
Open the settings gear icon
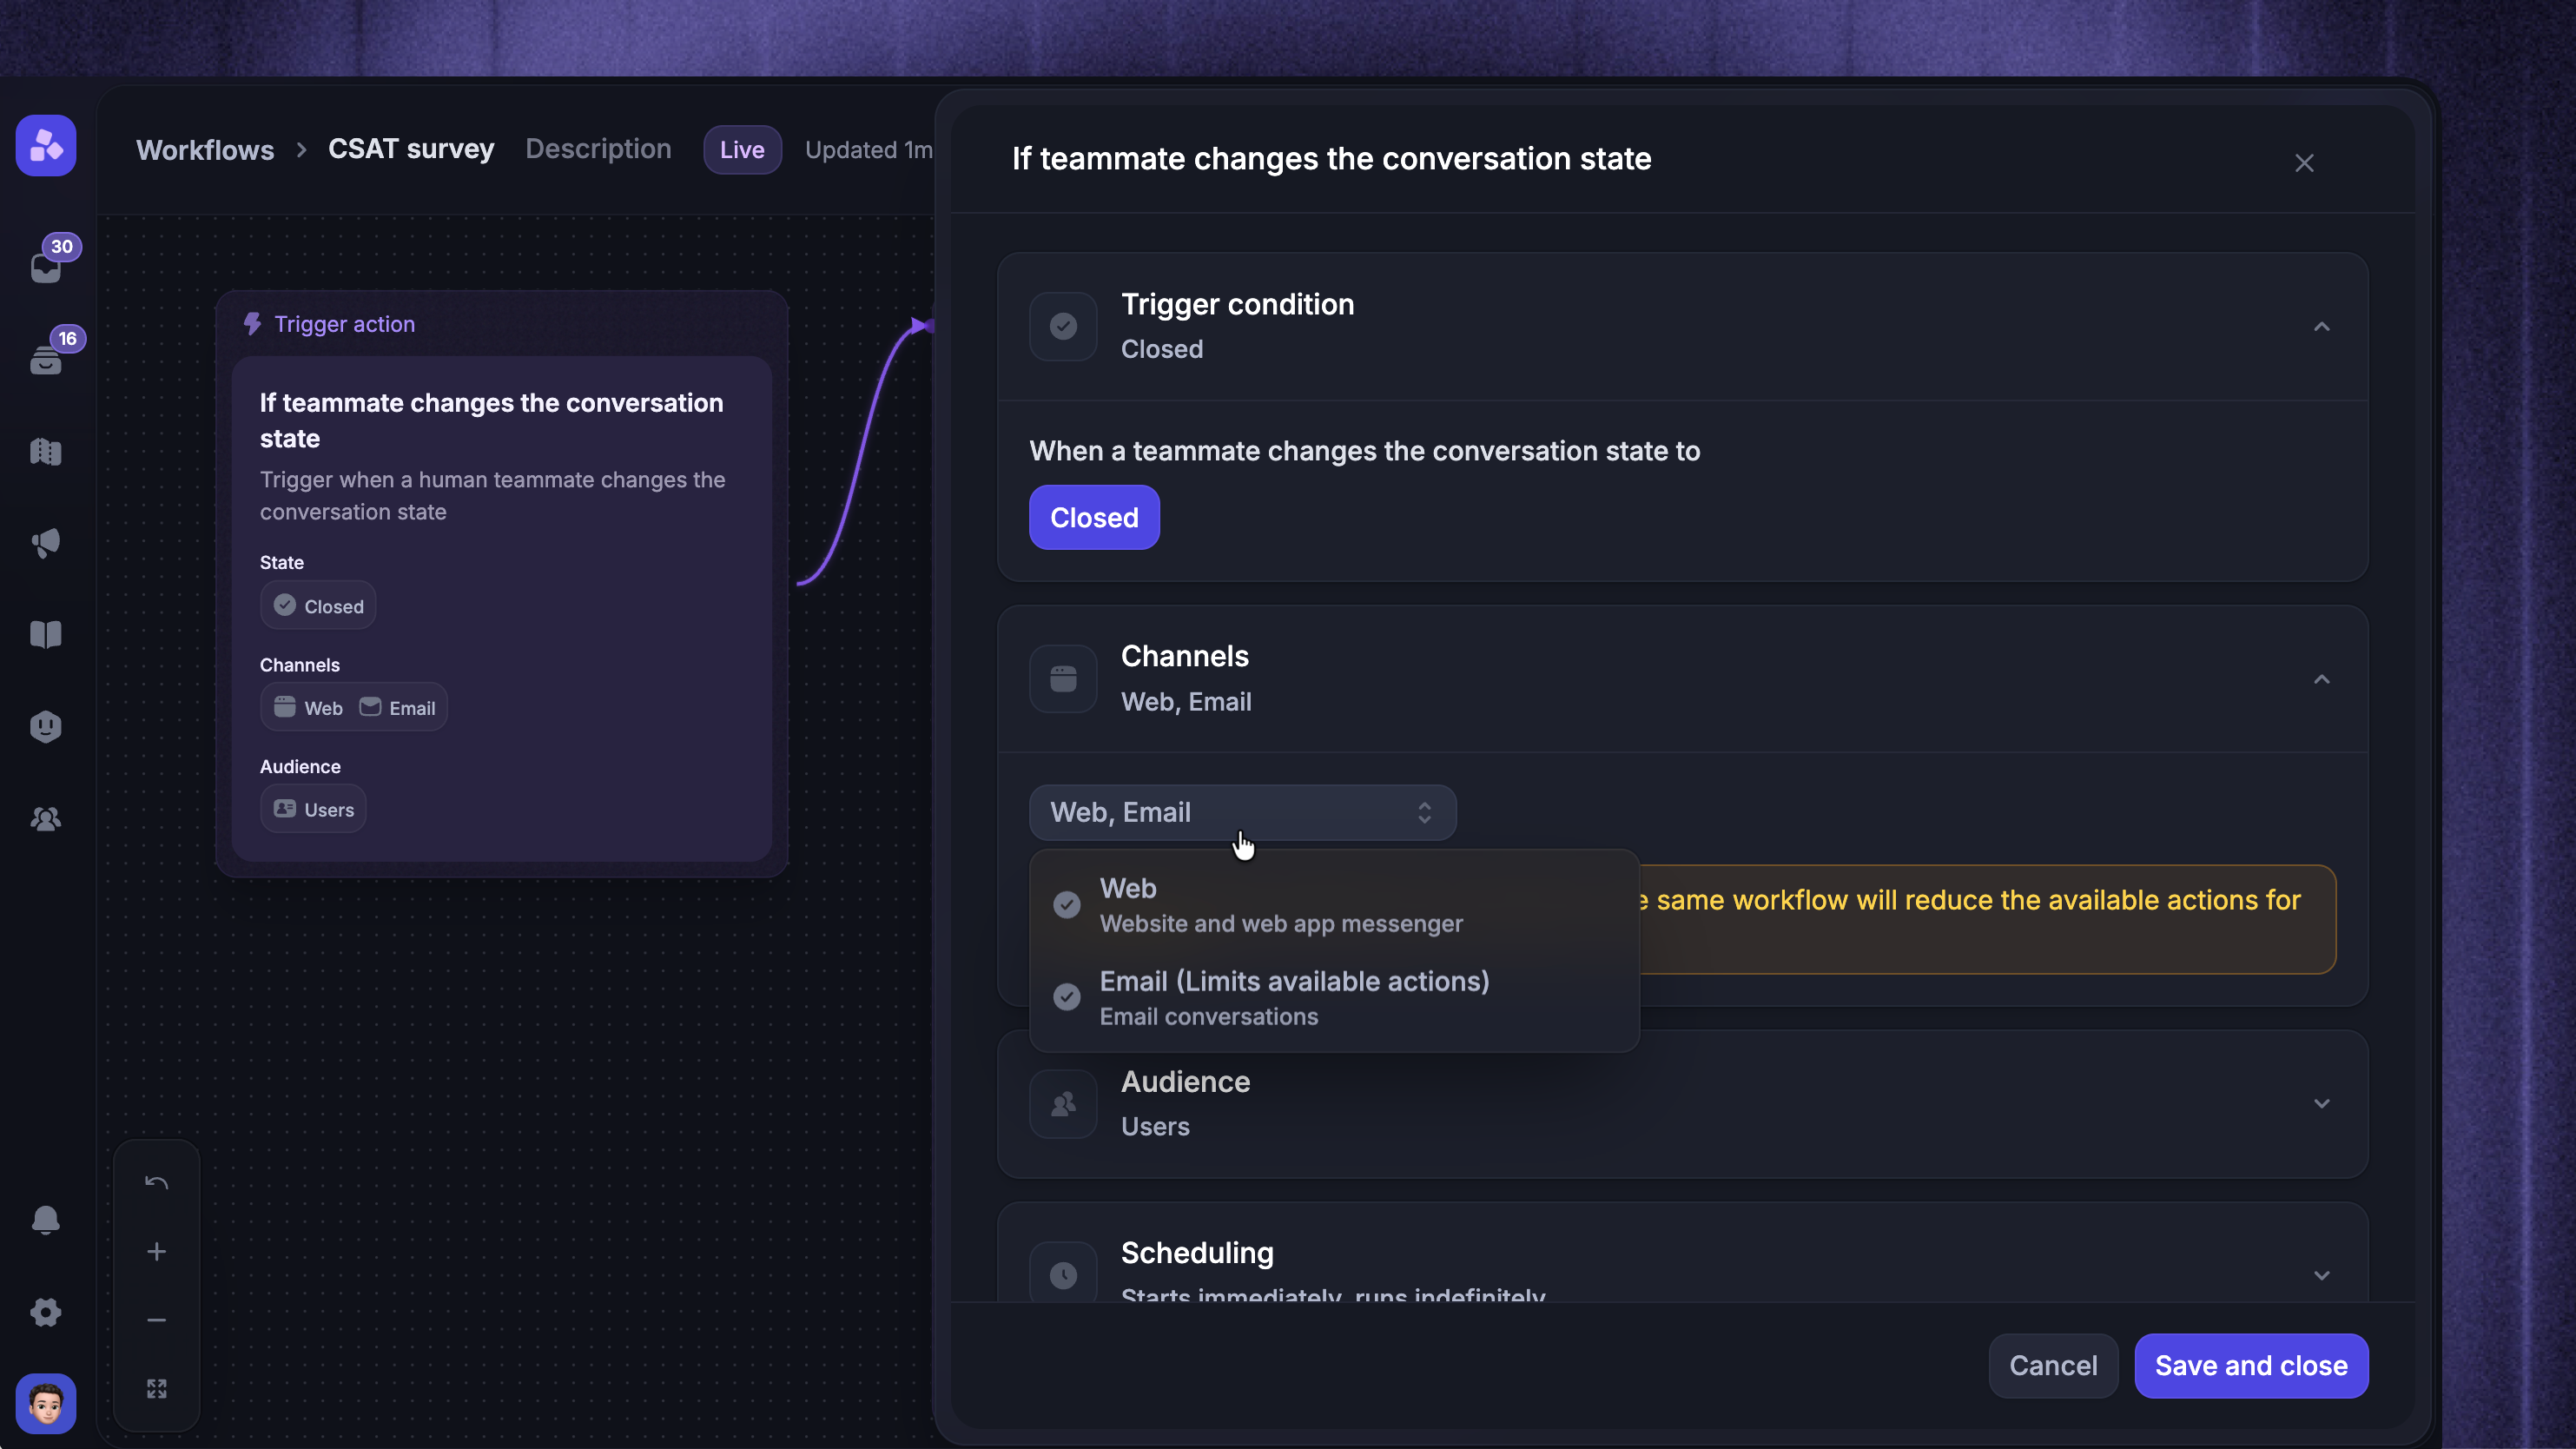[x=46, y=1312]
